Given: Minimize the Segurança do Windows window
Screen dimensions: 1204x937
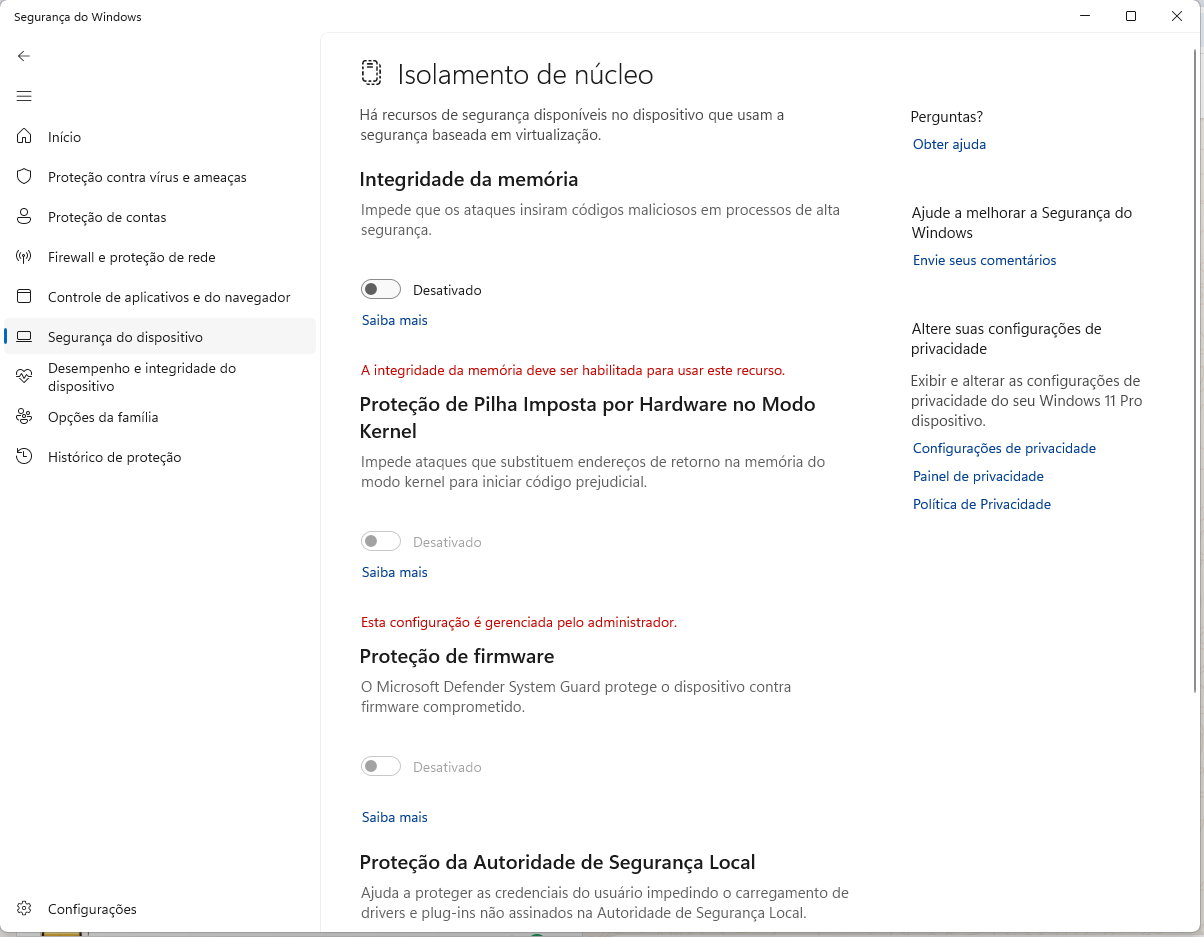Looking at the screenshot, I should (1085, 16).
